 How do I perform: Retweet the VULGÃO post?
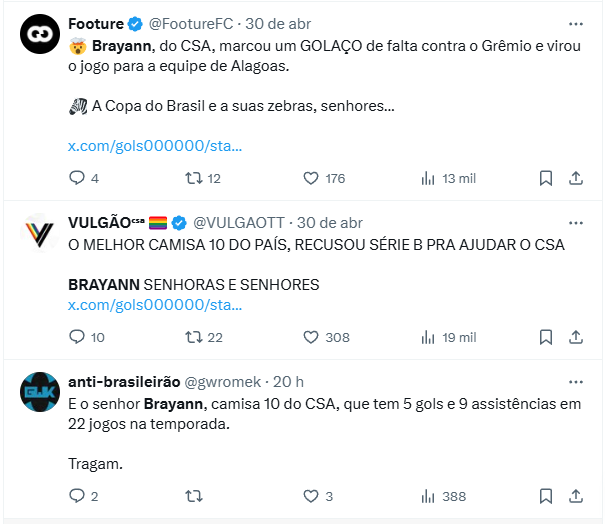[195, 337]
